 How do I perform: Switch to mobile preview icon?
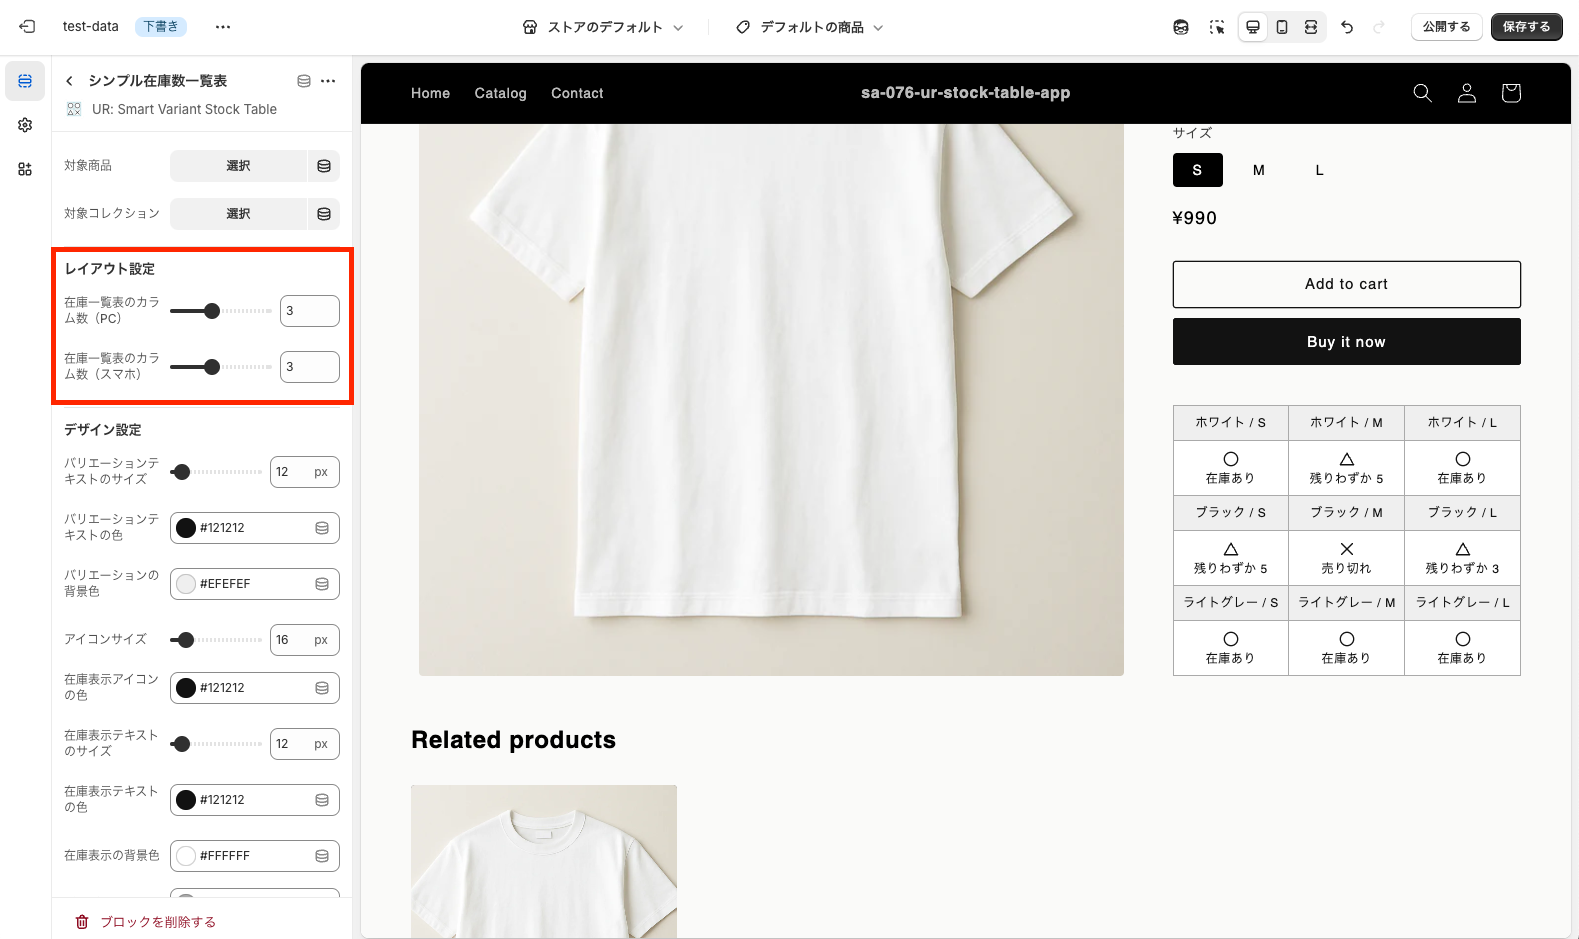tap(1282, 27)
